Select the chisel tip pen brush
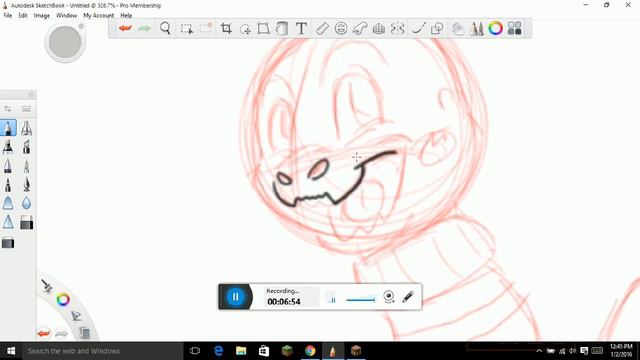 pos(27,147)
